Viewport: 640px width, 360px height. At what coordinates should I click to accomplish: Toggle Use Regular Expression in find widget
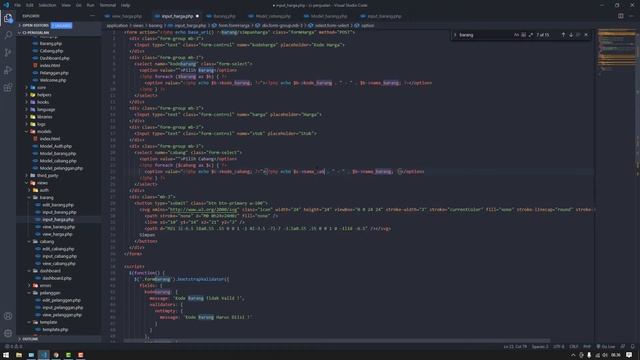[531, 35]
